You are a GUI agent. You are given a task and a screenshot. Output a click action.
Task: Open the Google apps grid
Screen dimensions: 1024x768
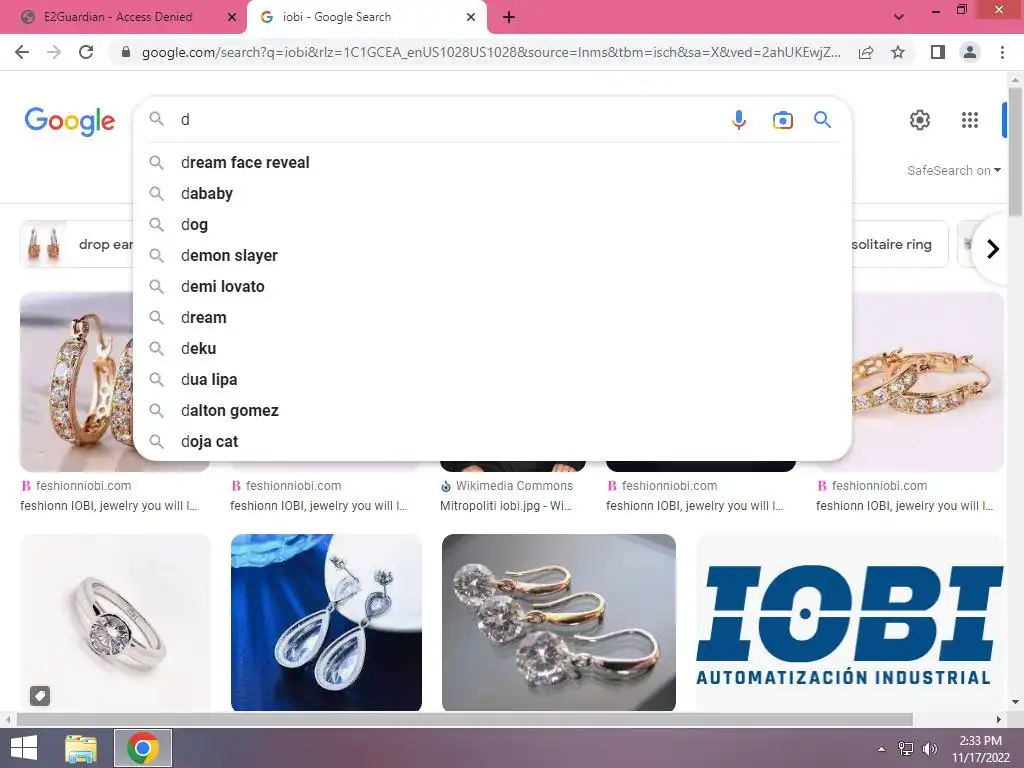coord(970,120)
